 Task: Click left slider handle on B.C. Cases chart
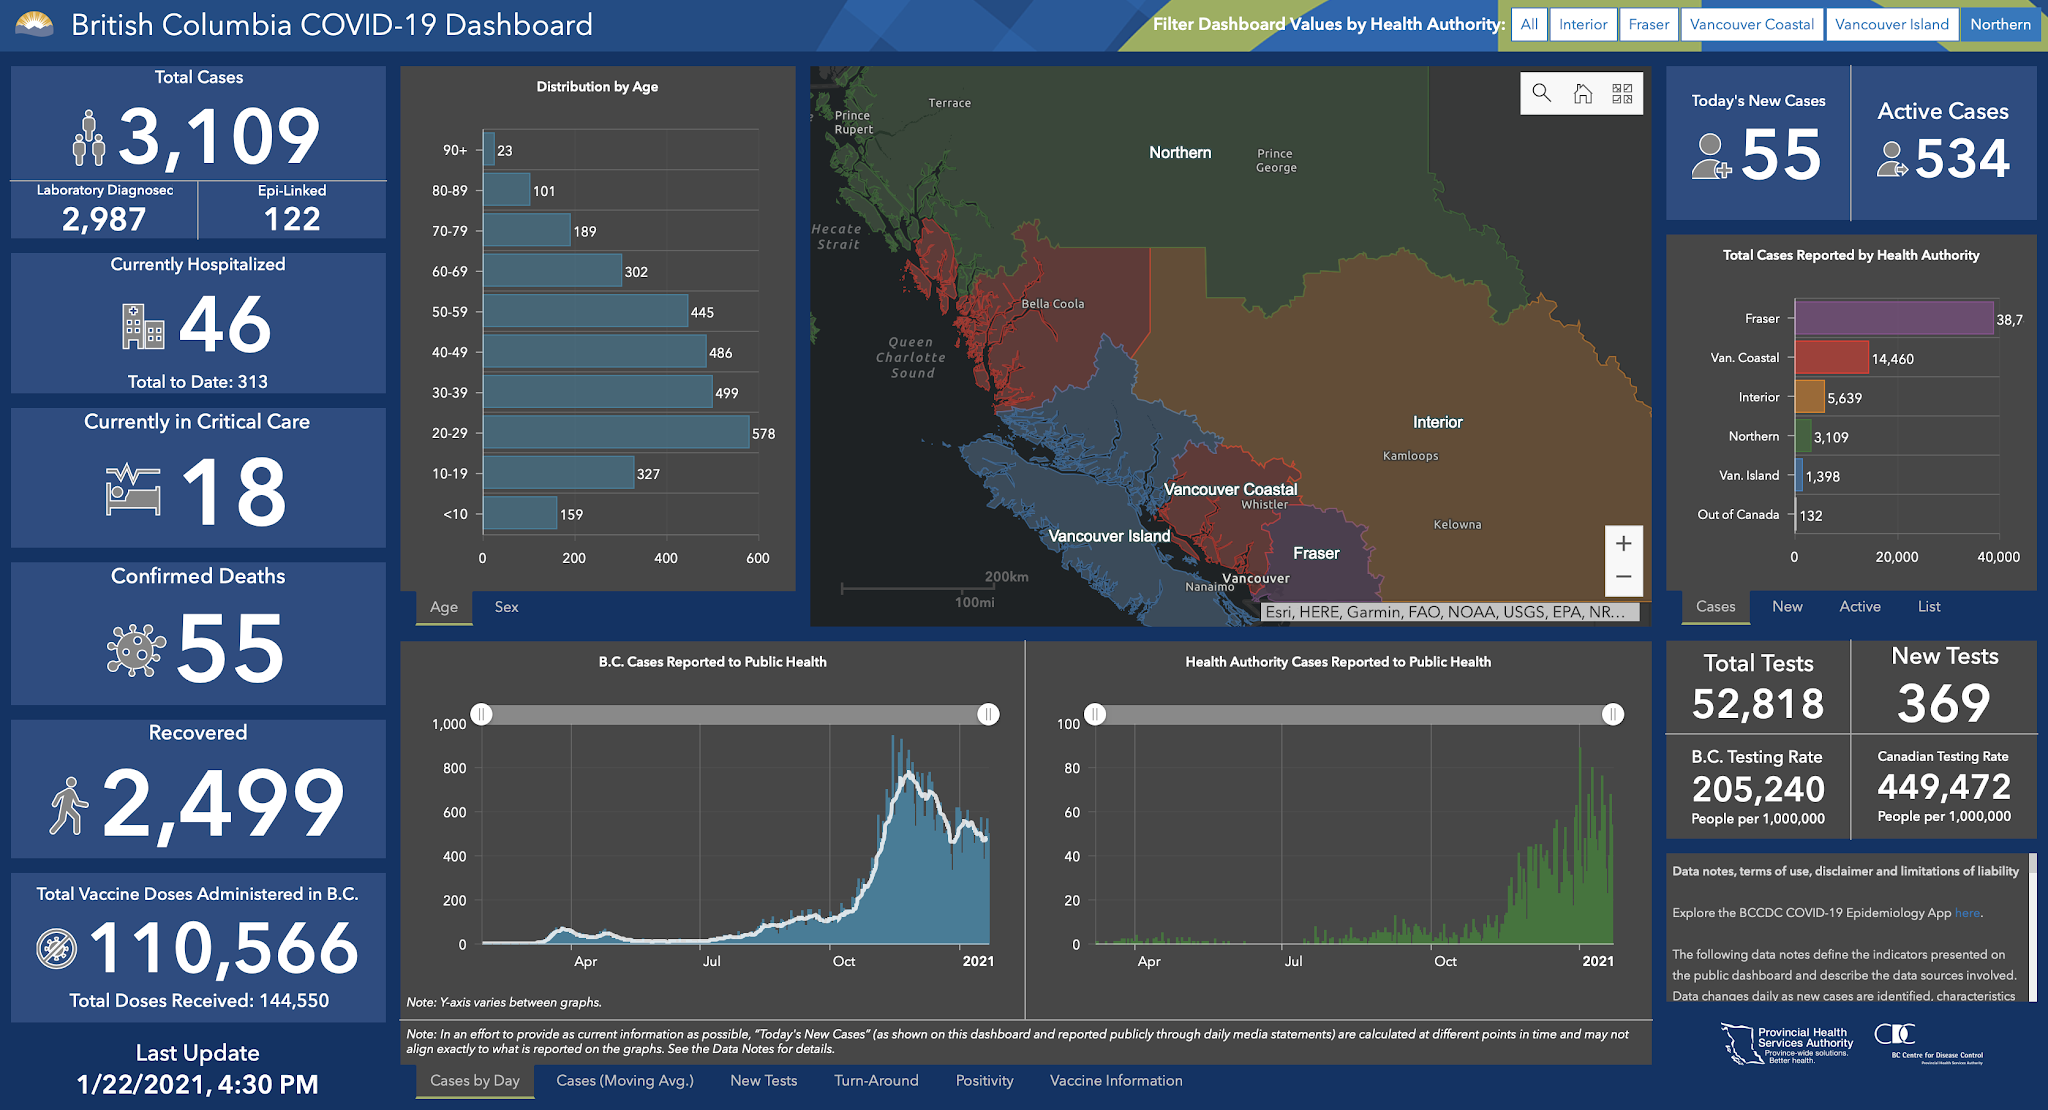pyautogui.click(x=482, y=714)
